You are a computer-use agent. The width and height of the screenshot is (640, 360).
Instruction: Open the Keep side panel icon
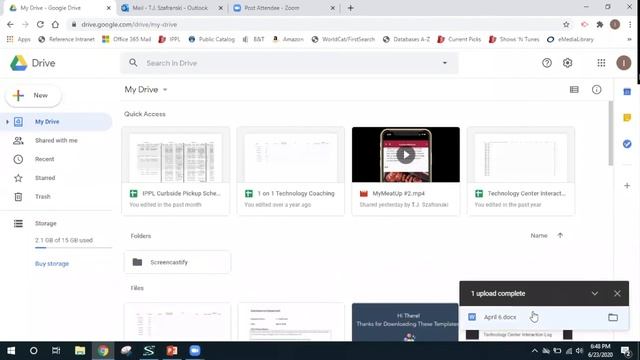[x=627, y=118]
